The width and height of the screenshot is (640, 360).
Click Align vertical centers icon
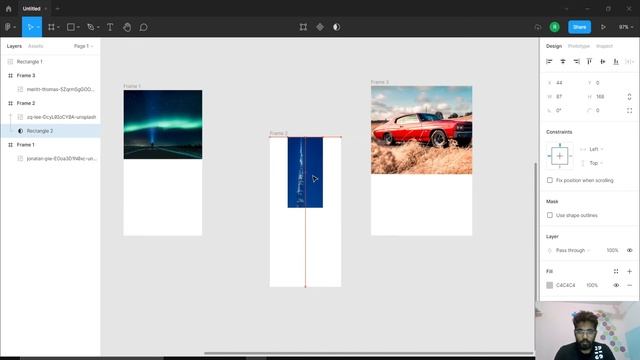(602, 61)
